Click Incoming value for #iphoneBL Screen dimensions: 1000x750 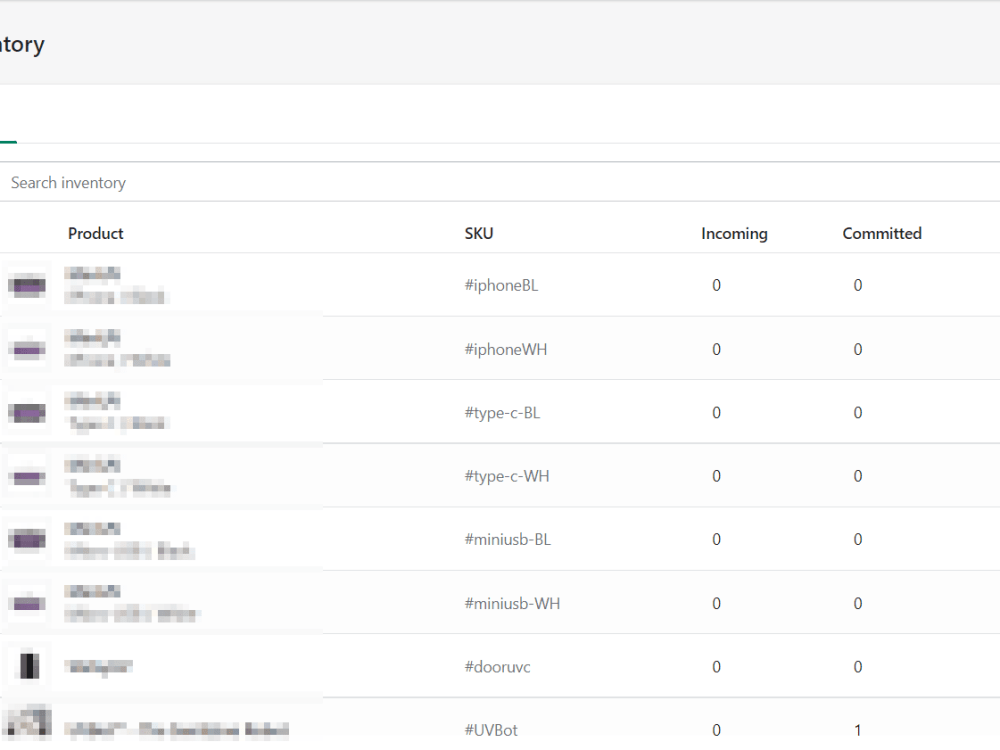pyautogui.click(x=716, y=285)
